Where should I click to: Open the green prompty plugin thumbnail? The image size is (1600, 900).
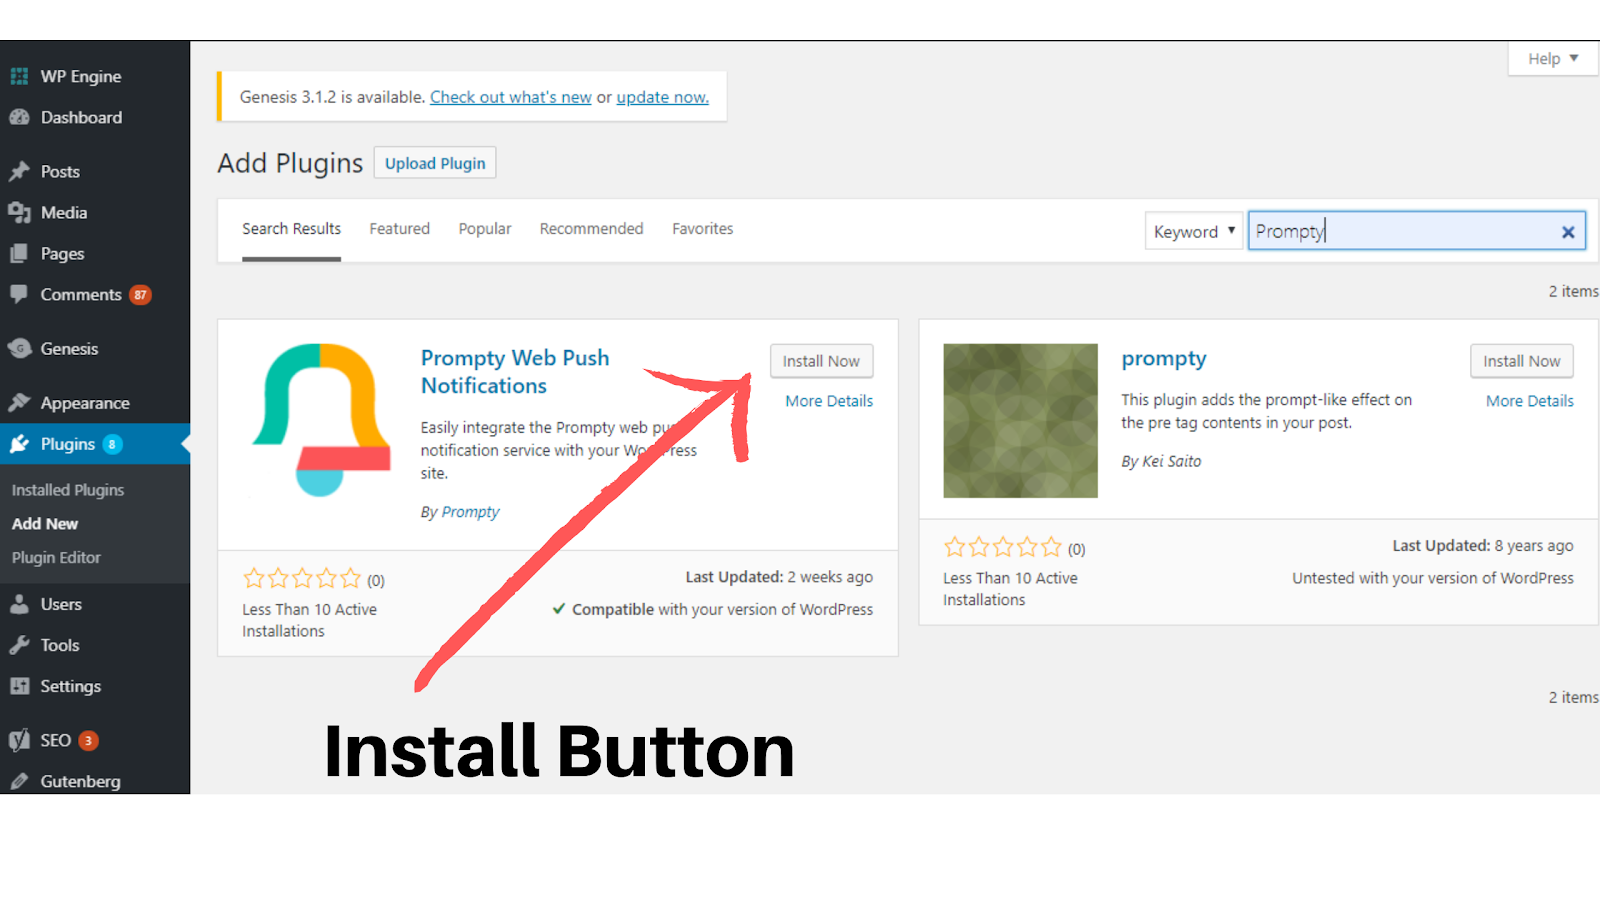coord(1020,420)
